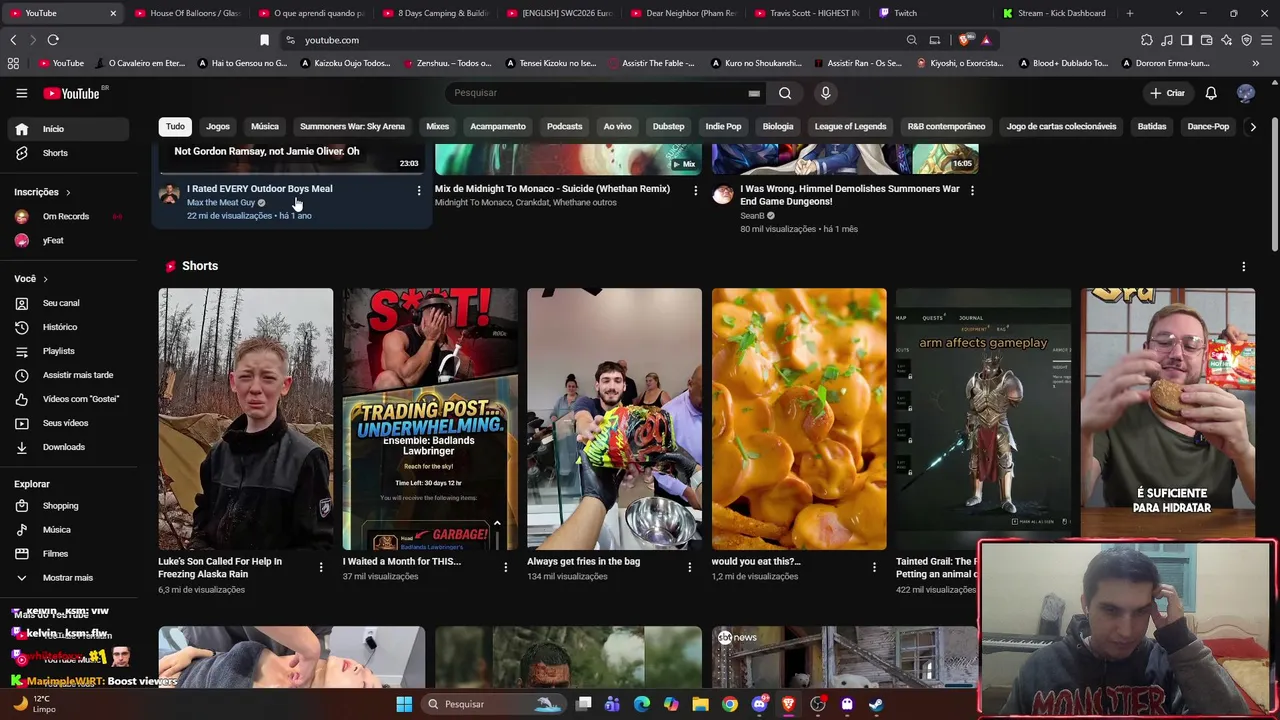Select the Música category chip

point(265,127)
